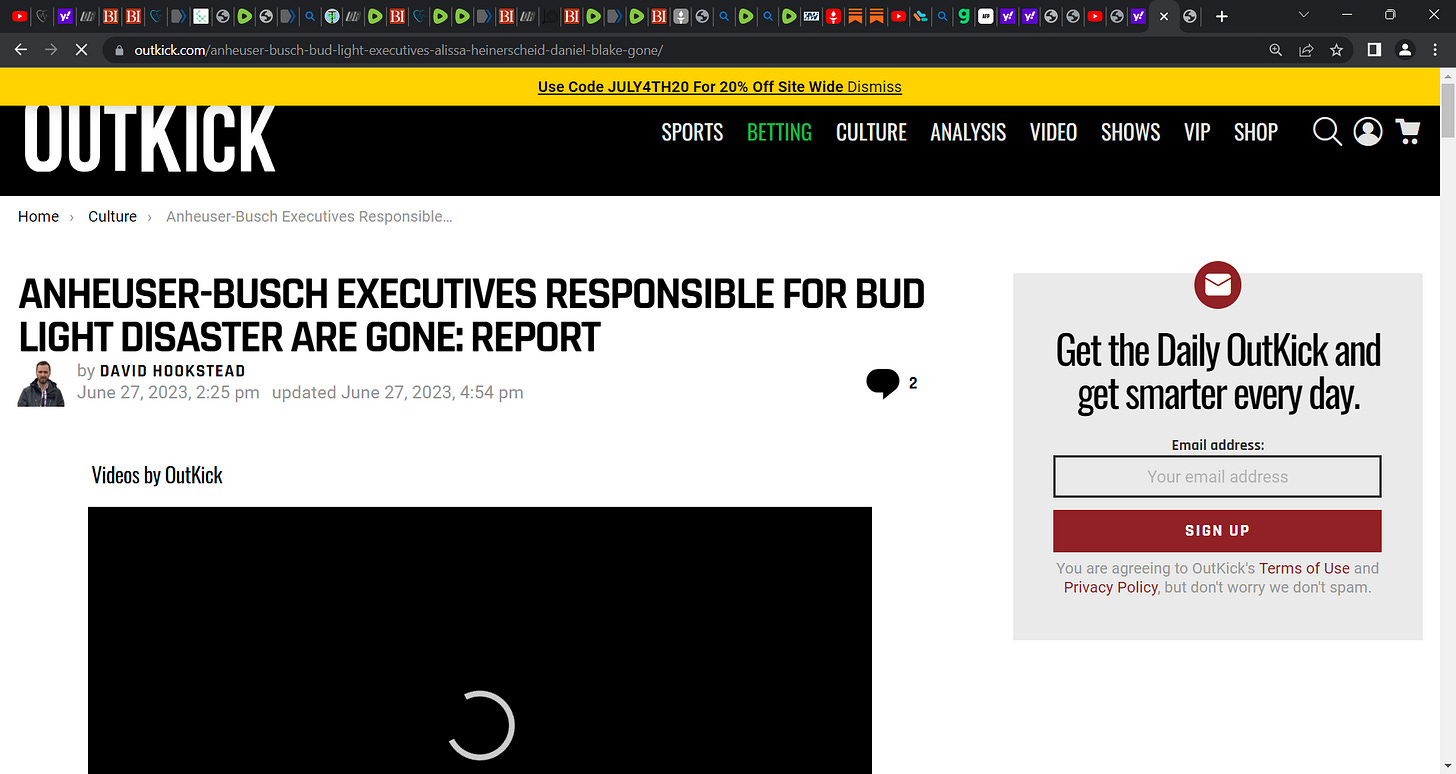Open the Shows section
This screenshot has width=1456, height=774.
1130,132
